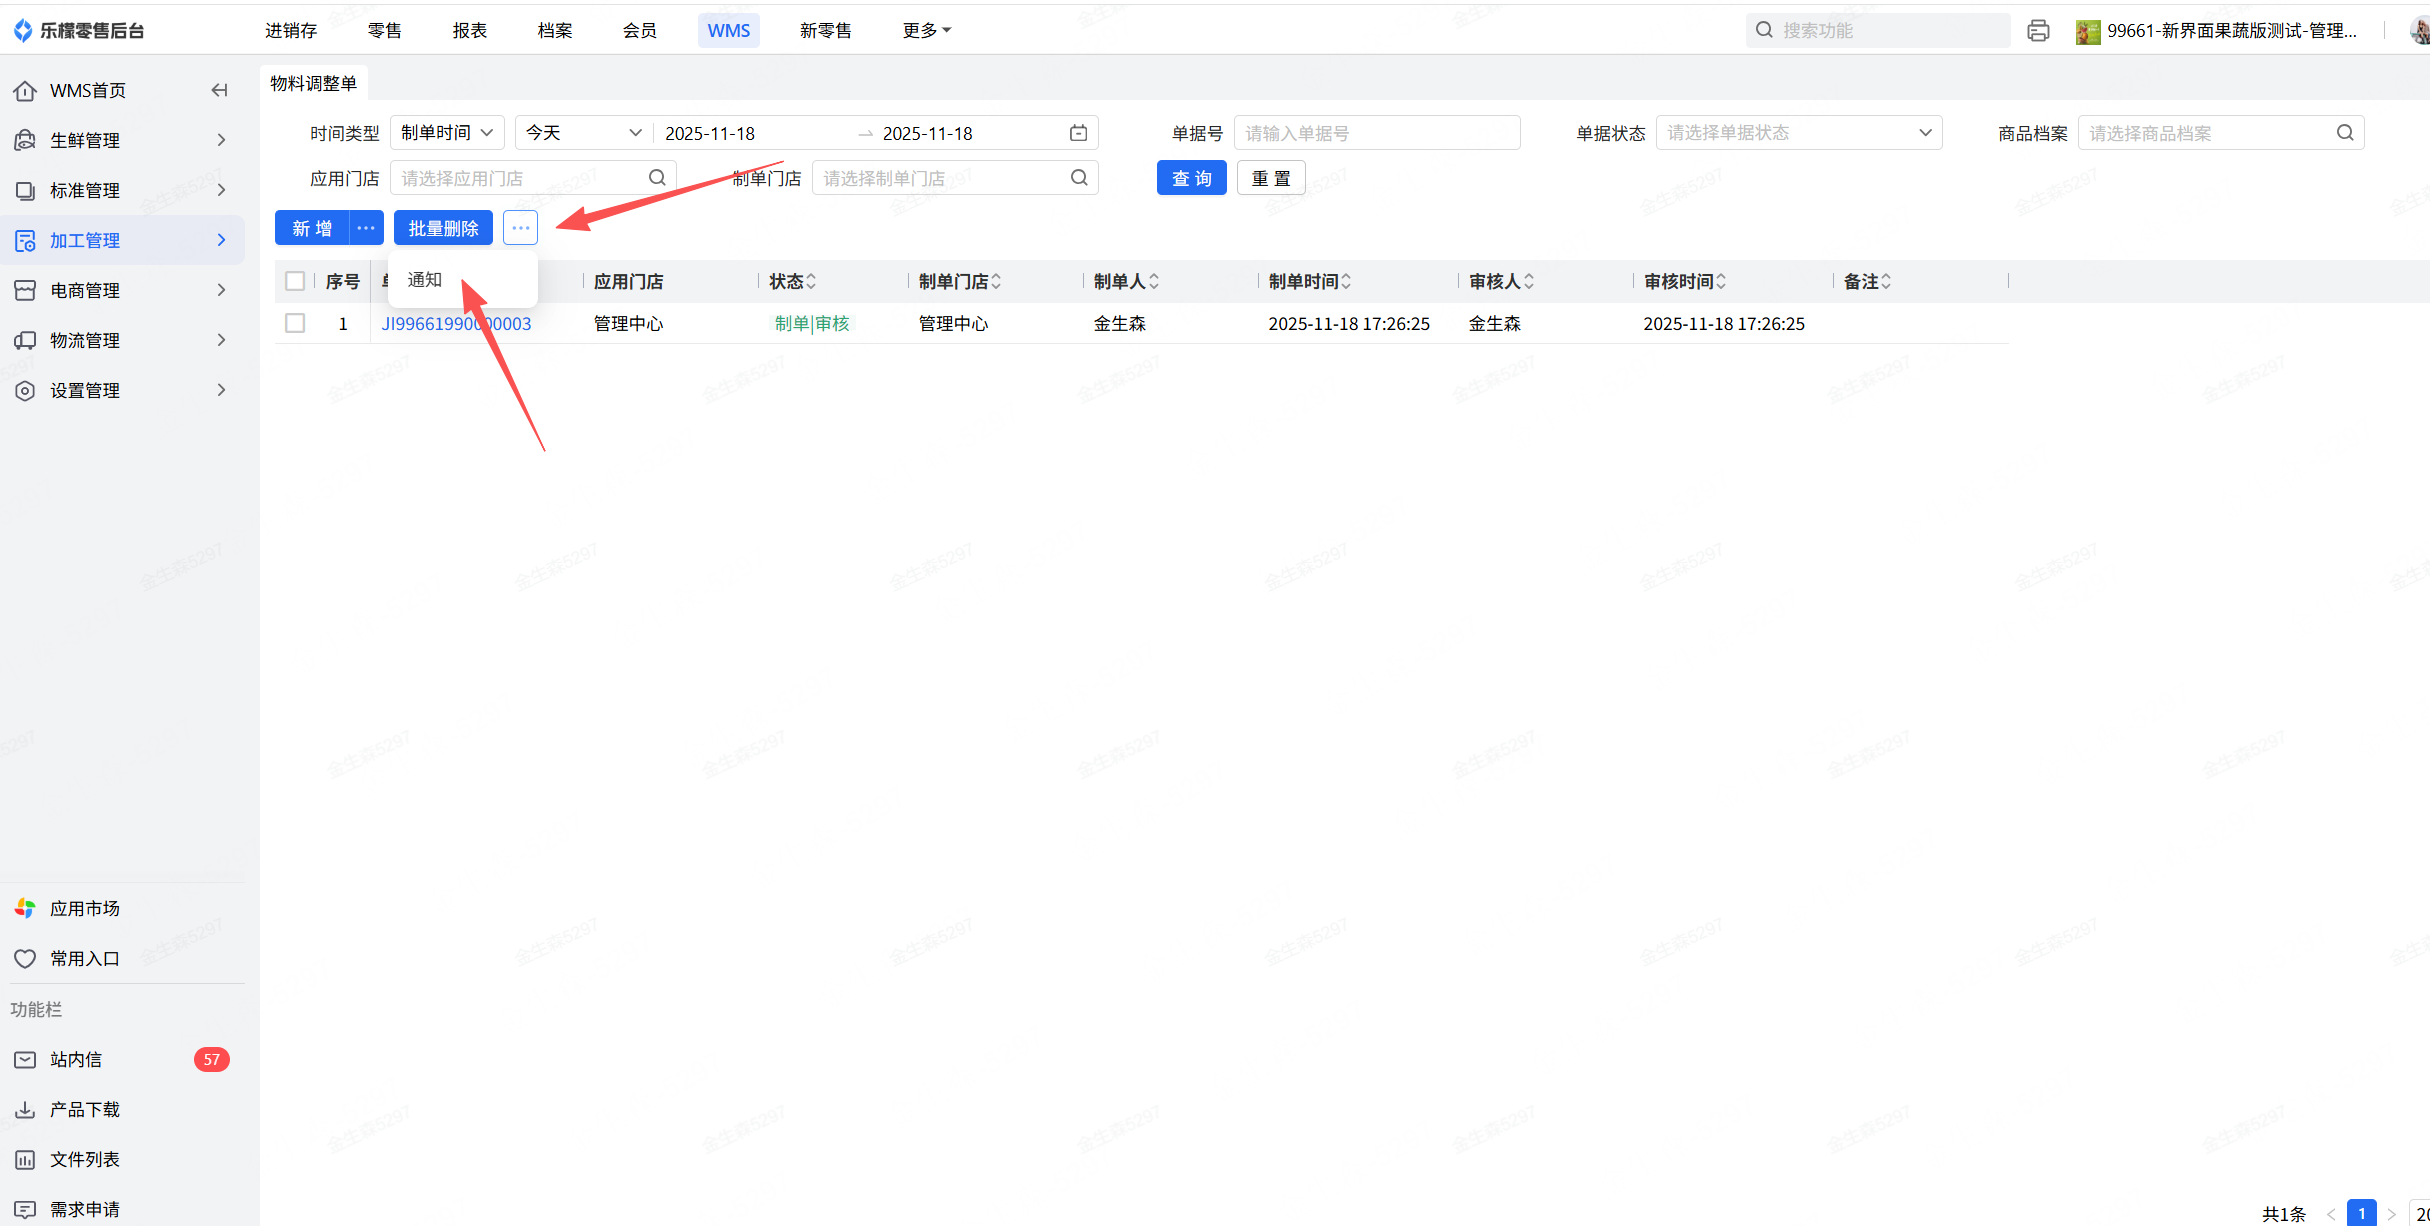This screenshot has width=2430, height=1226.
Task: Open the 单据状态 status dropdown
Action: [1798, 133]
